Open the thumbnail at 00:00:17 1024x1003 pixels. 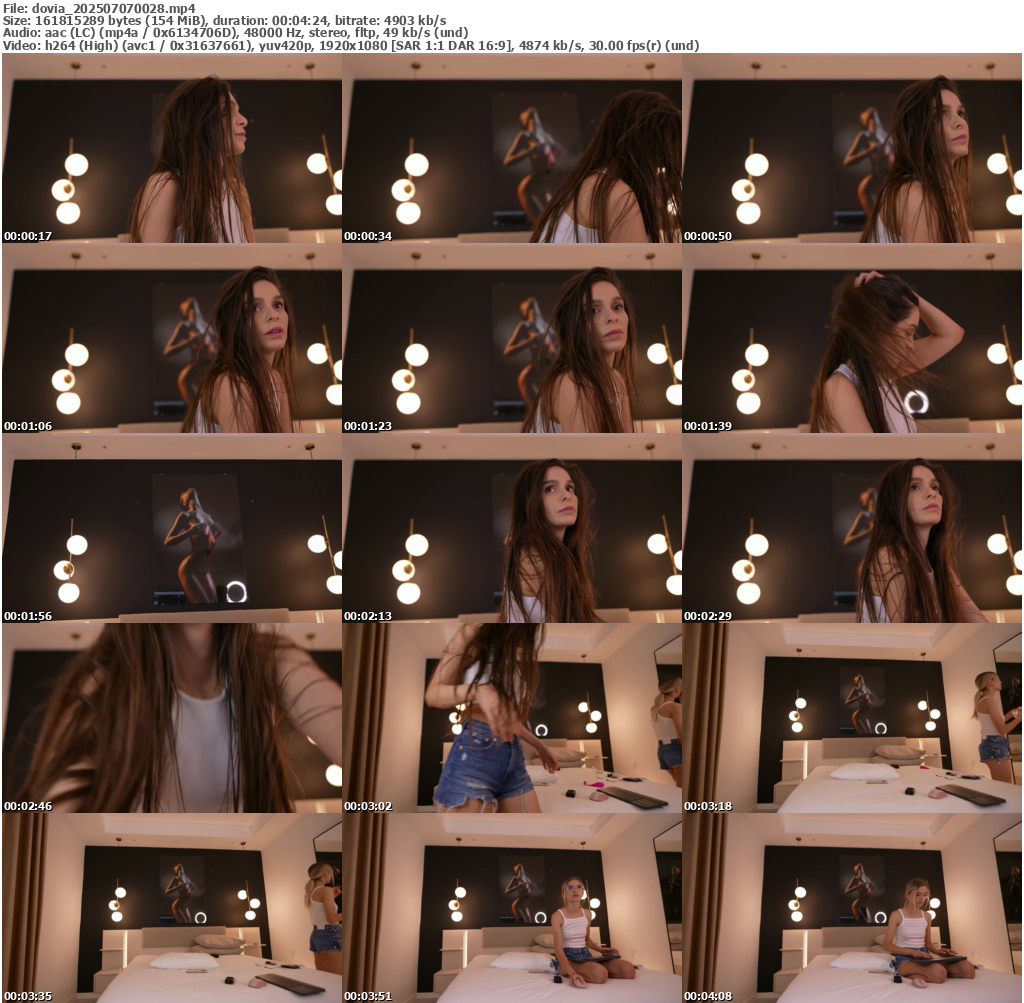(x=172, y=148)
